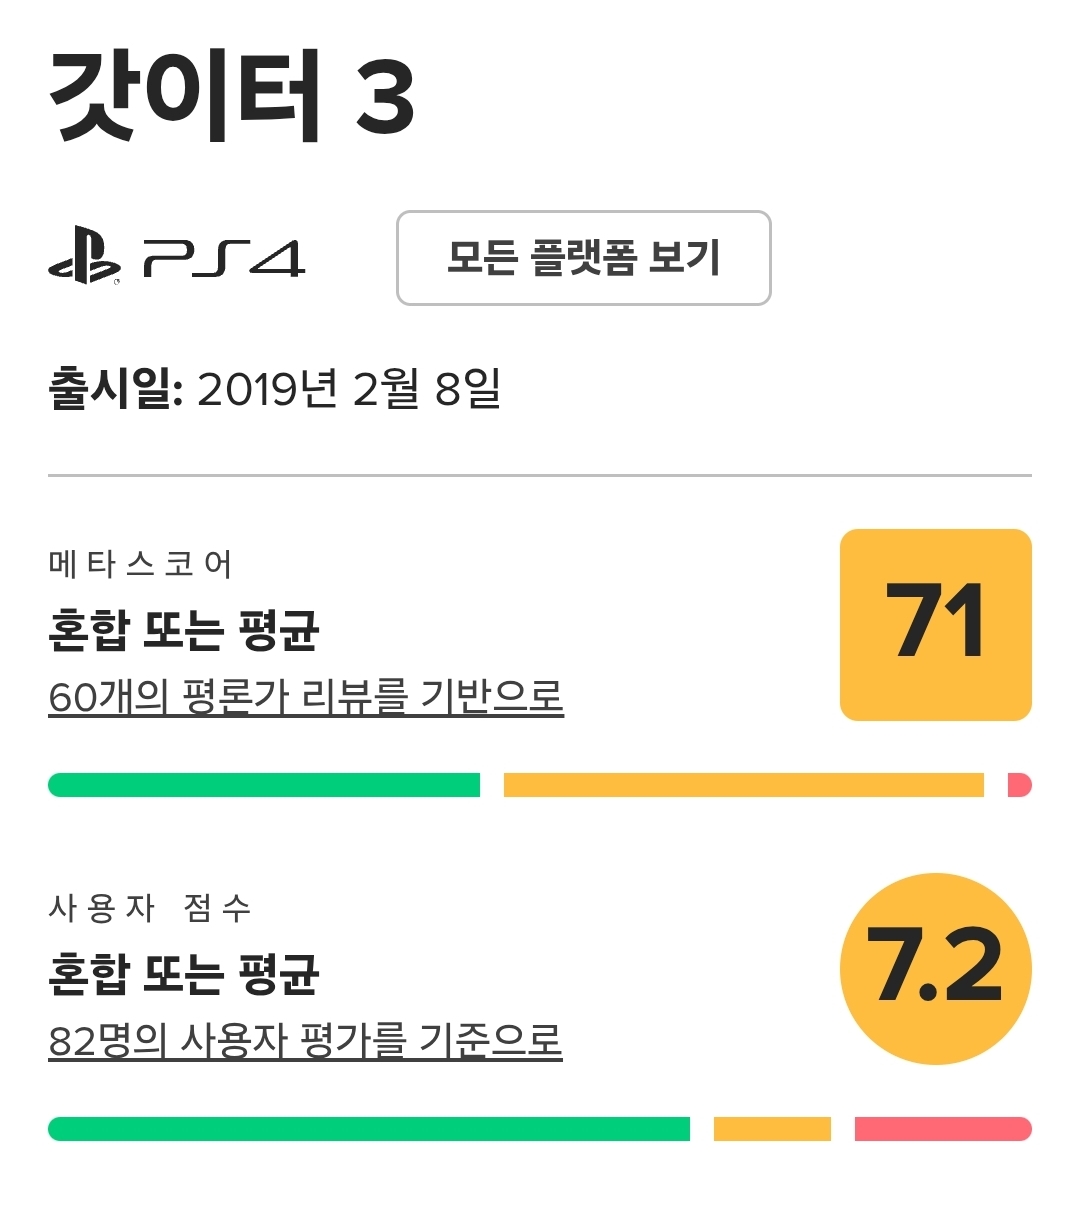Select red negative segment of user bar

pos(943,1129)
